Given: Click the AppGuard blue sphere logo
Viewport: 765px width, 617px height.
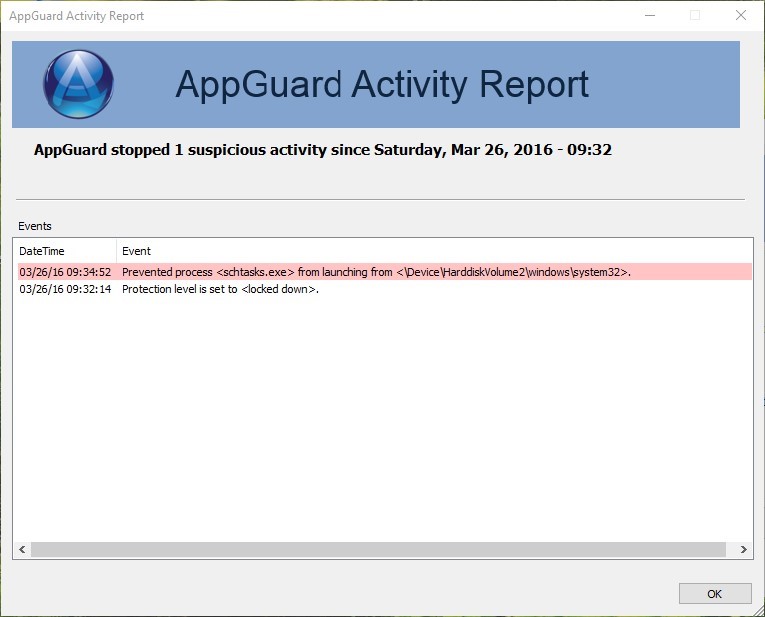Looking at the screenshot, I should tap(78, 84).
